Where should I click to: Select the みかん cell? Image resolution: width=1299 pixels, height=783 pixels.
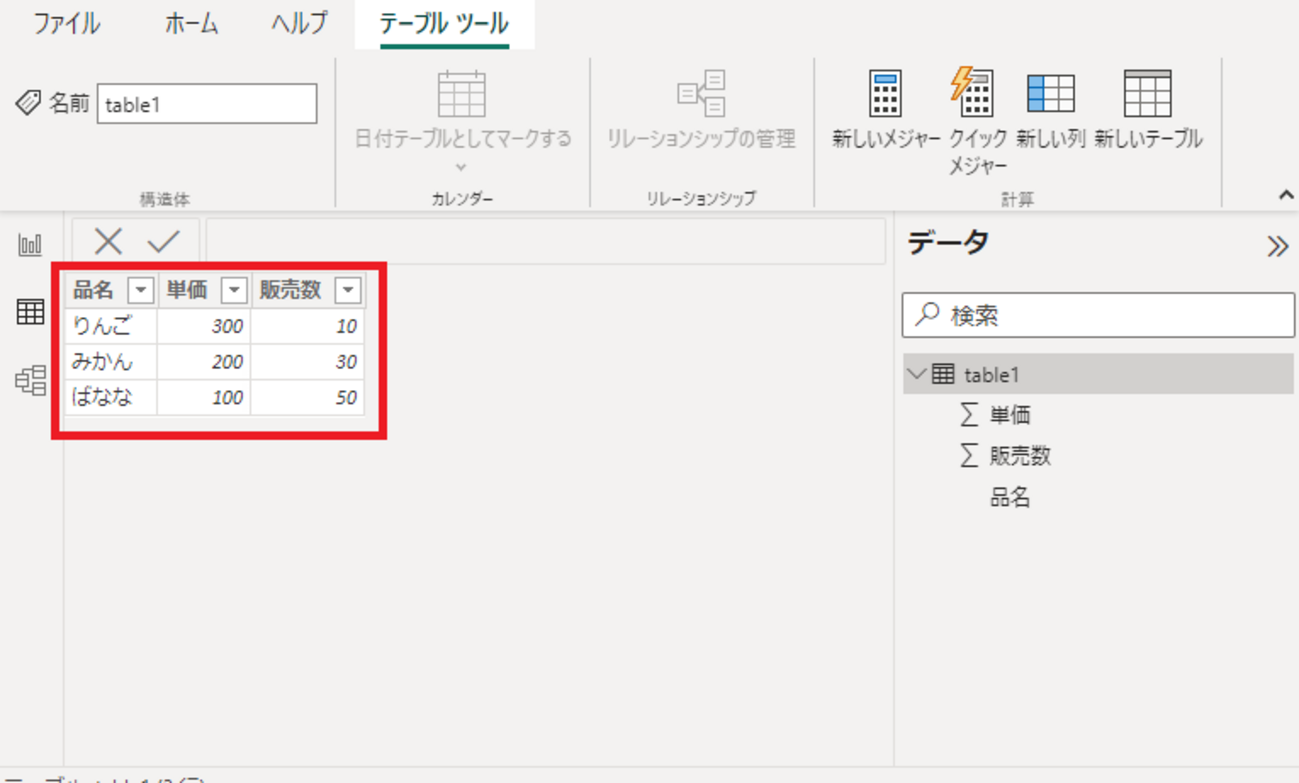[x=111, y=362]
